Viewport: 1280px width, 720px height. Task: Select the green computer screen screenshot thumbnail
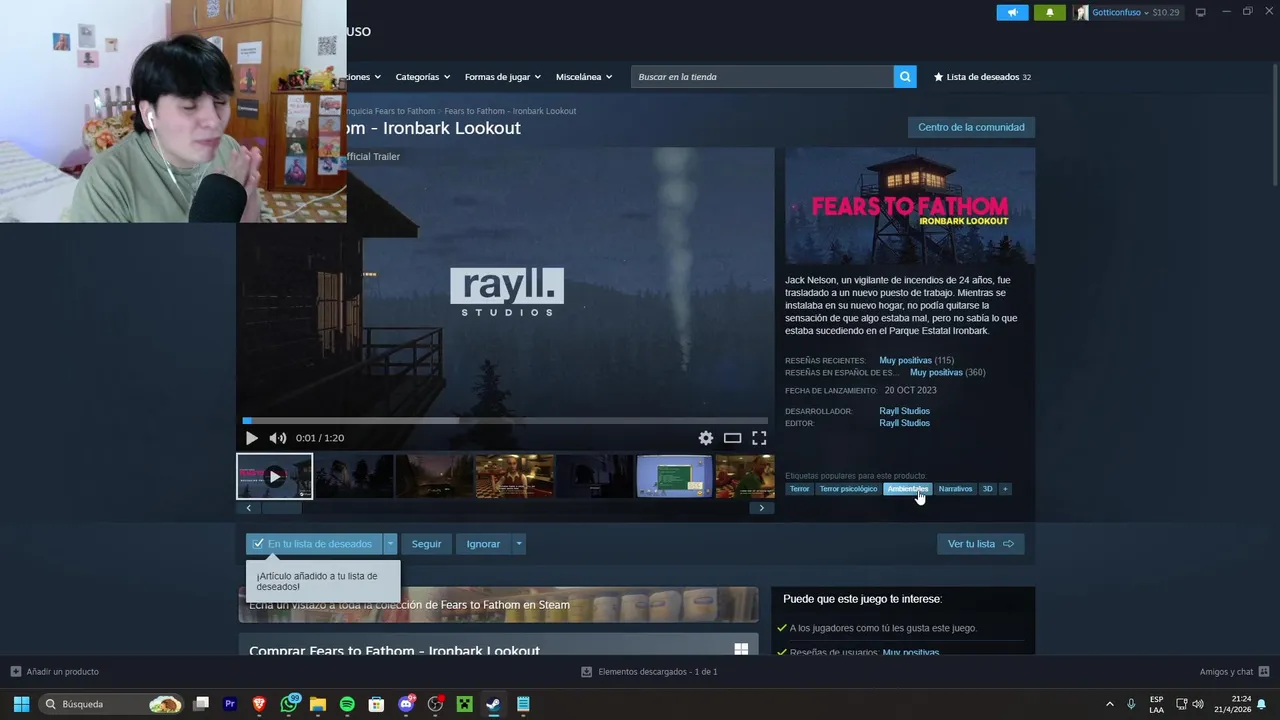674,476
